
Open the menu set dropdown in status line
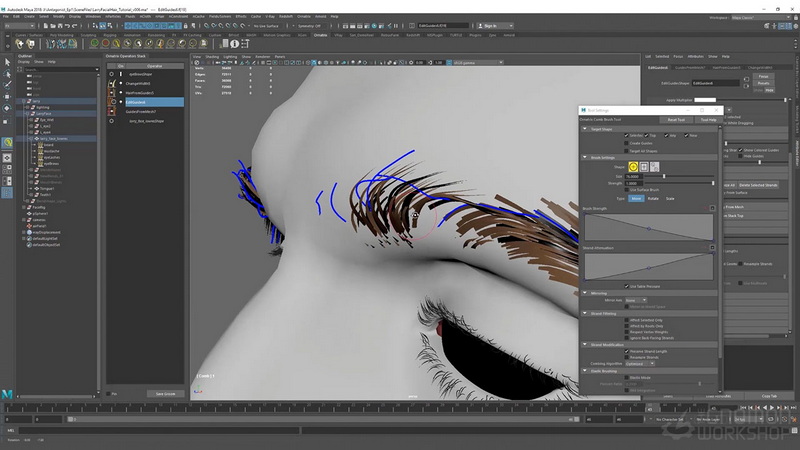tap(19, 26)
